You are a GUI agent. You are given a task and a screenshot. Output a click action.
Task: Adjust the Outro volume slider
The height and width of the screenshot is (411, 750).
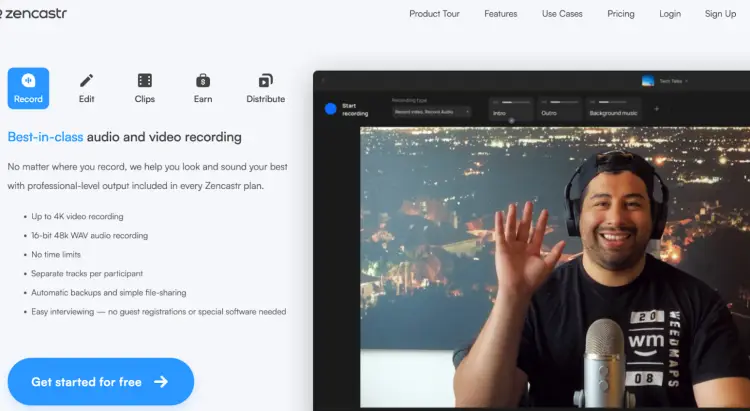coord(564,102)
